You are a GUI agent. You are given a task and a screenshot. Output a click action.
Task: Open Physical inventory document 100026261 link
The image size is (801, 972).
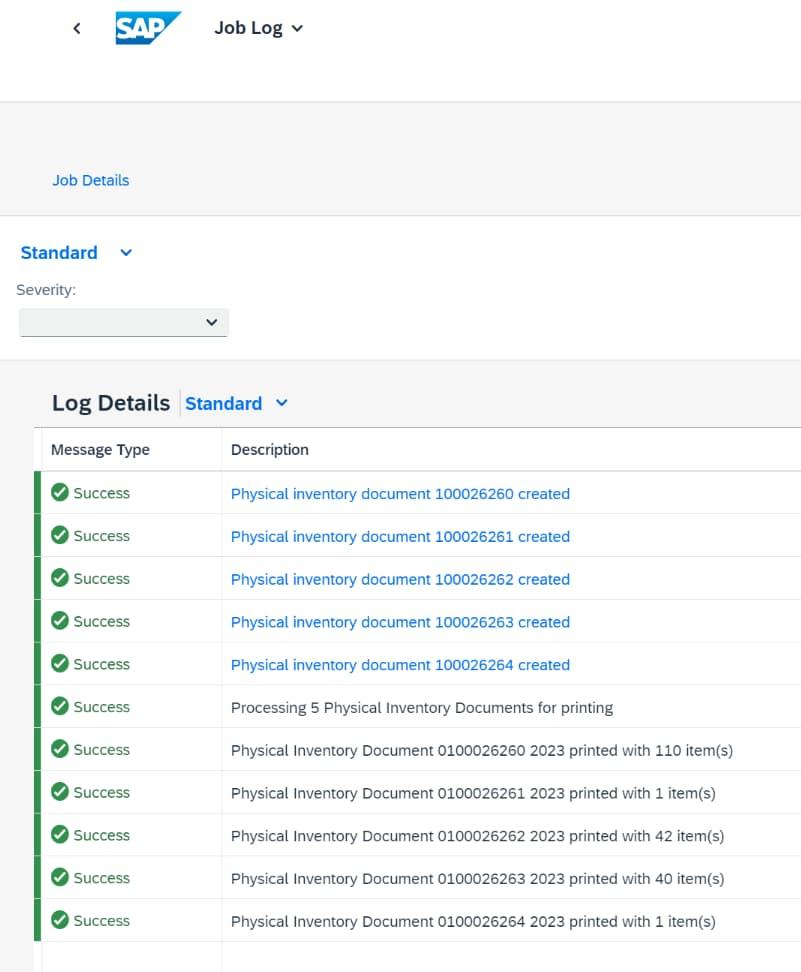(x=400, y=536)
